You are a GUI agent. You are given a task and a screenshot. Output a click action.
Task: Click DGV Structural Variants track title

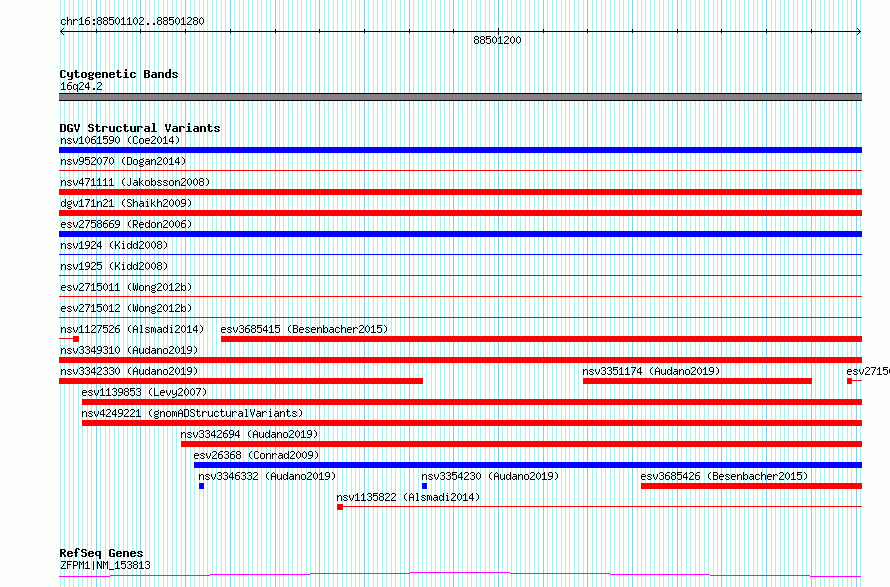(140, 128)
